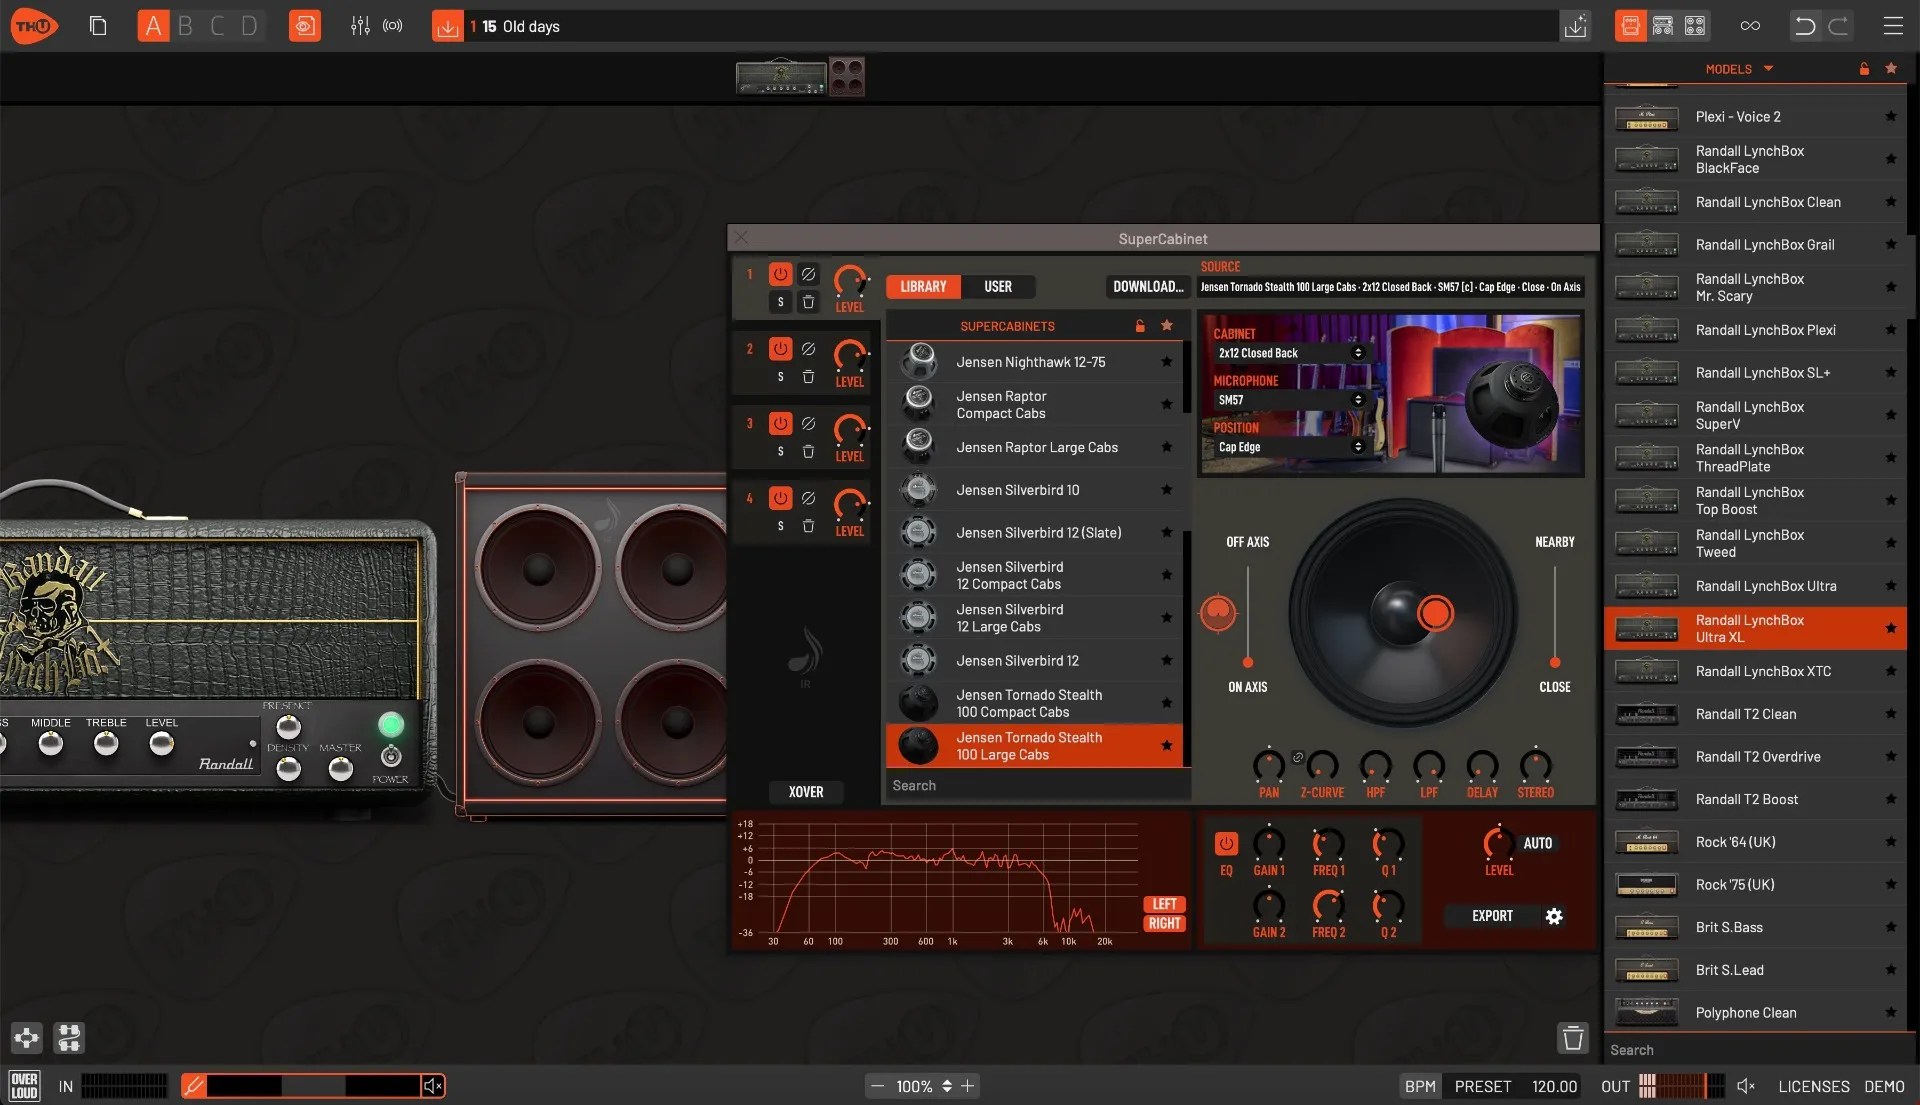
Task: Delete slot 2 with its trash icon
Action: click(808, 377)
